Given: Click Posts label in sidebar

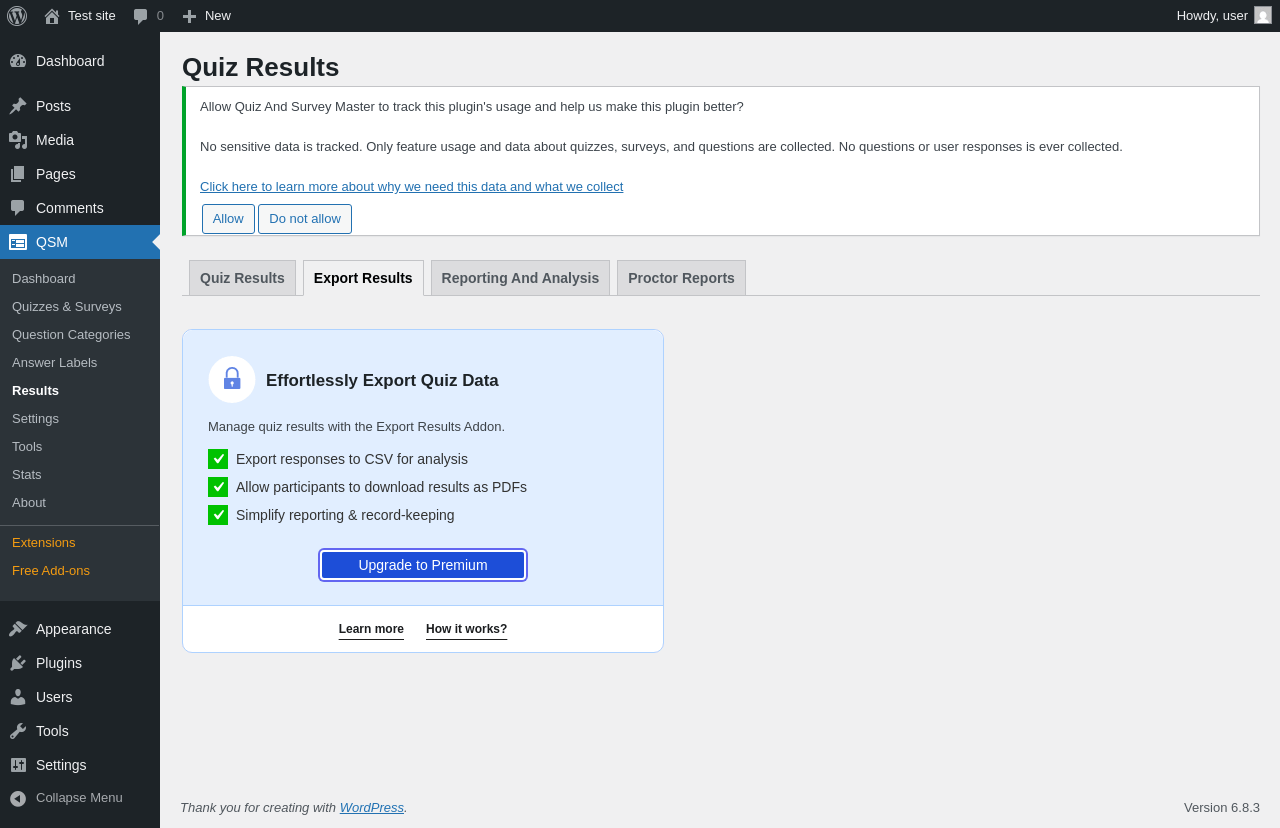Looking at the screenshot, I should pos(53,106).
